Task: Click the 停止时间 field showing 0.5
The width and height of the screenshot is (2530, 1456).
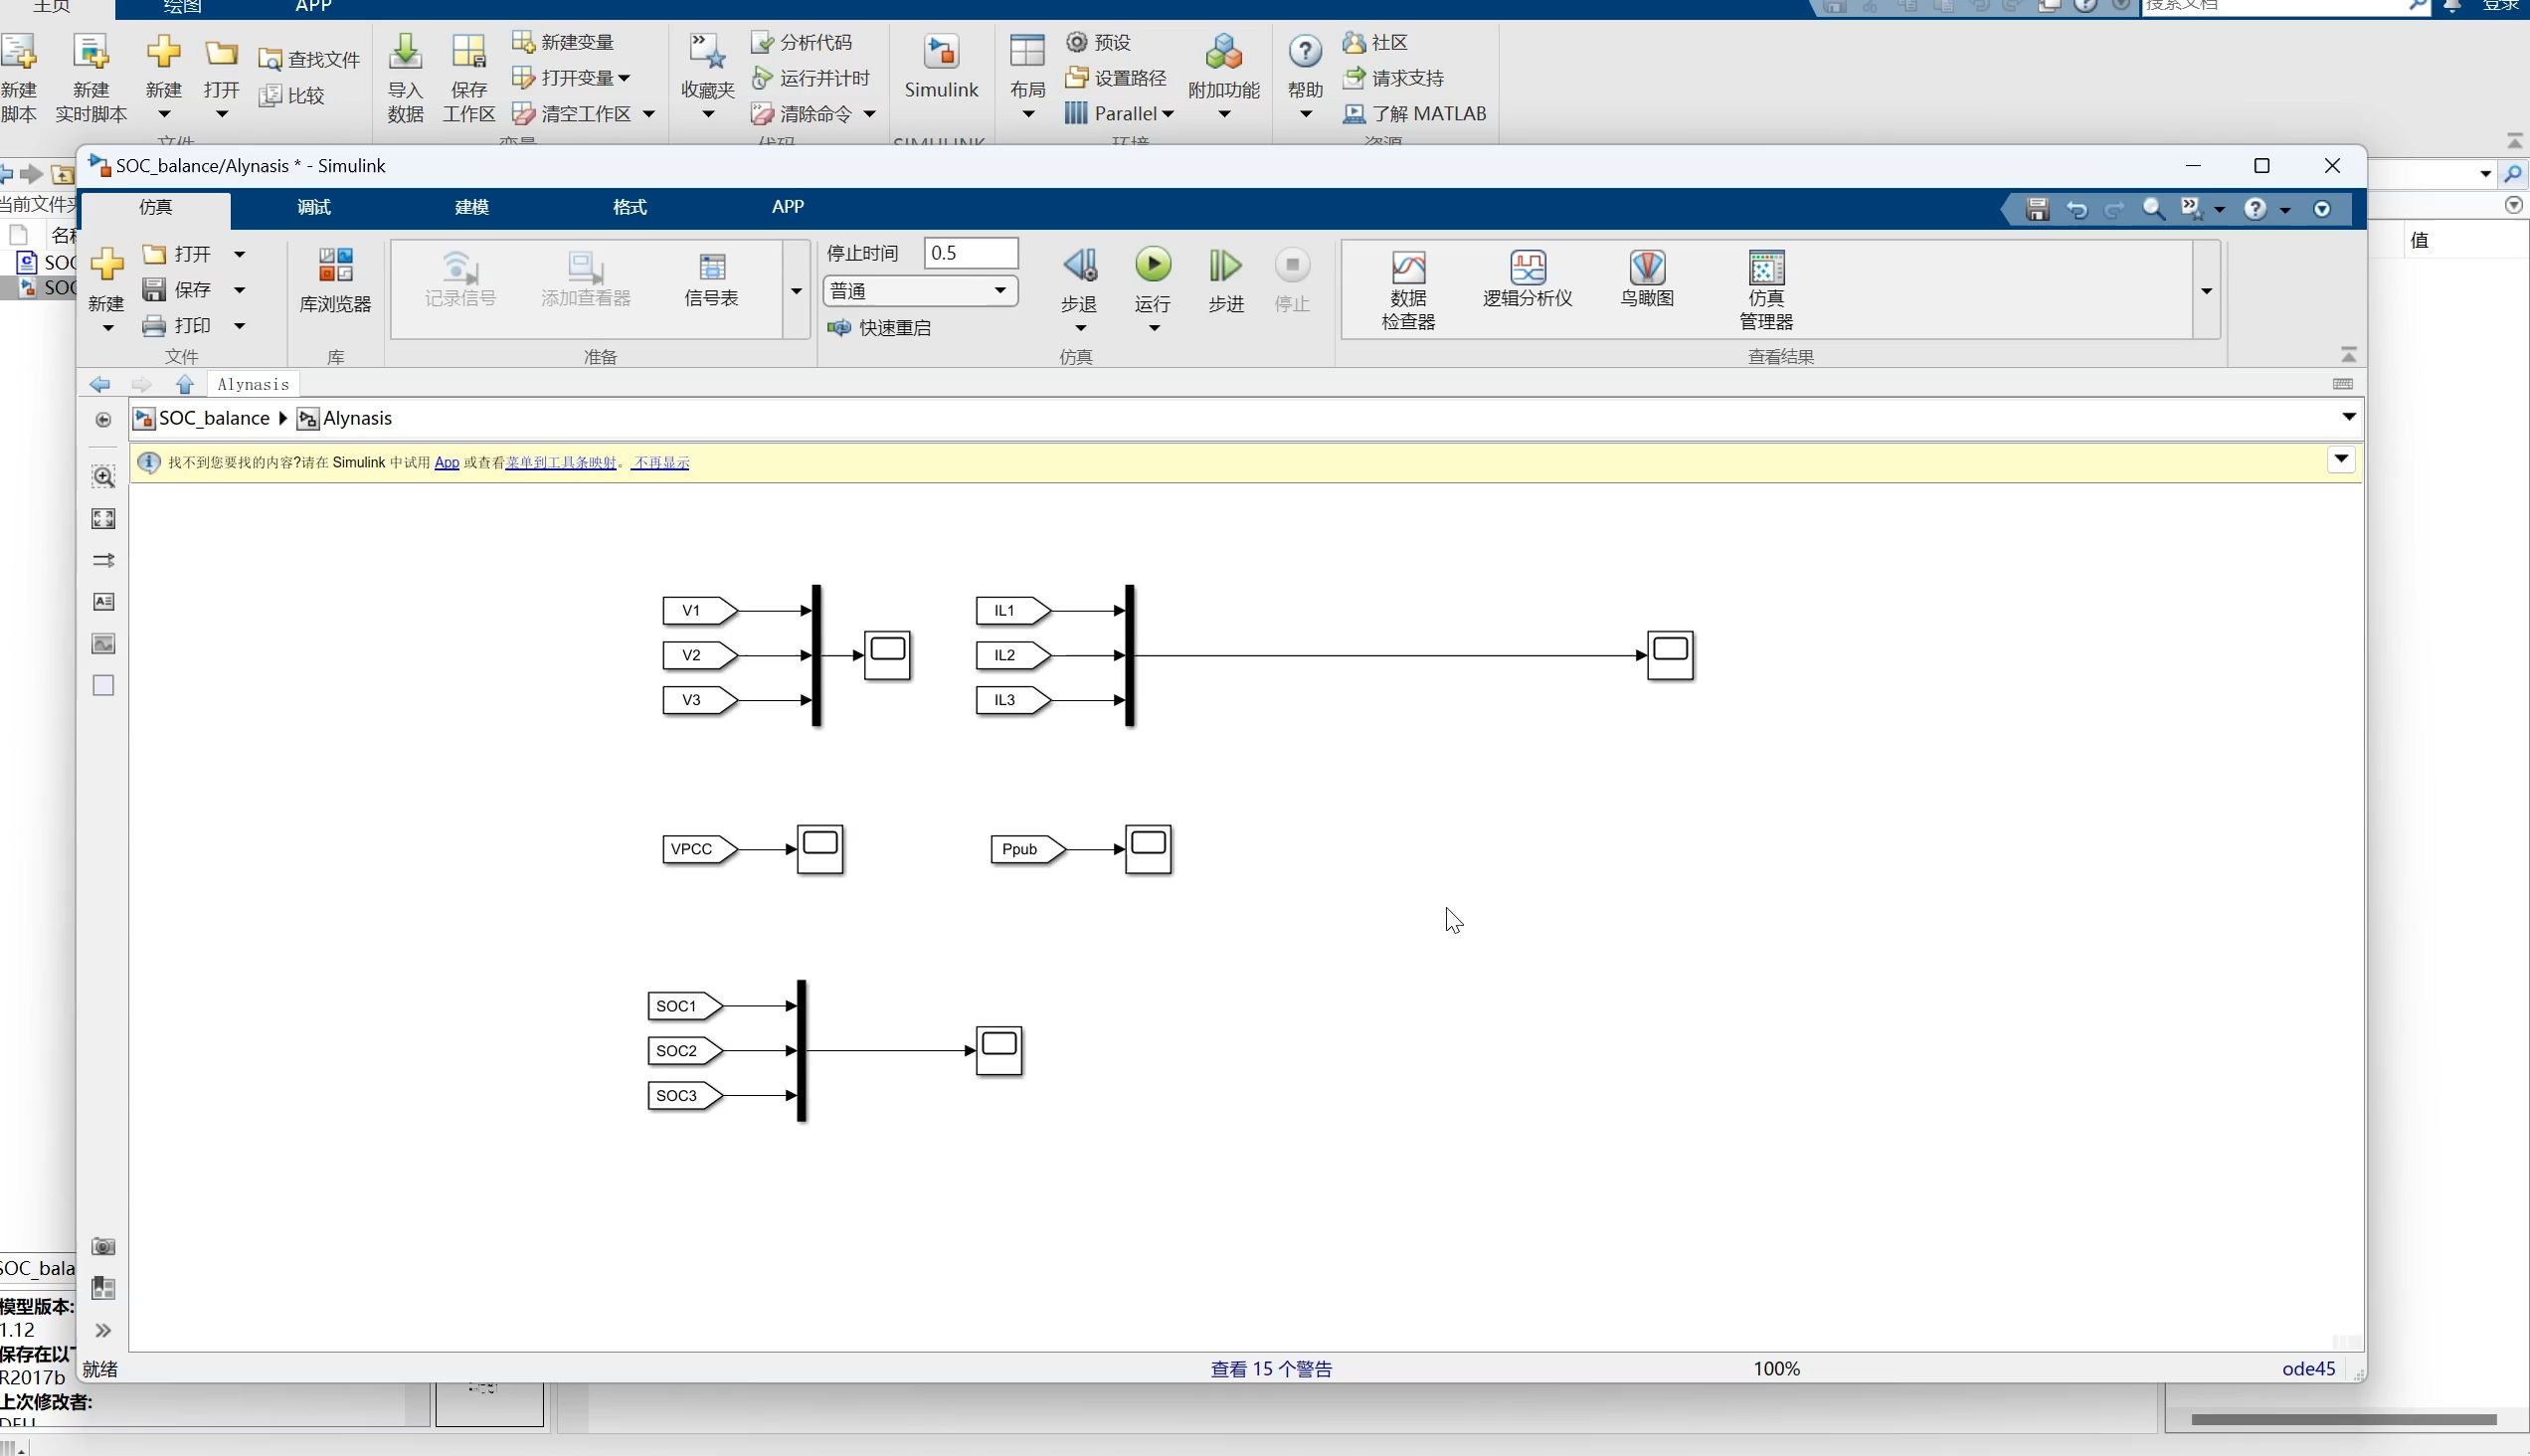Action: [x=971, y=252]
